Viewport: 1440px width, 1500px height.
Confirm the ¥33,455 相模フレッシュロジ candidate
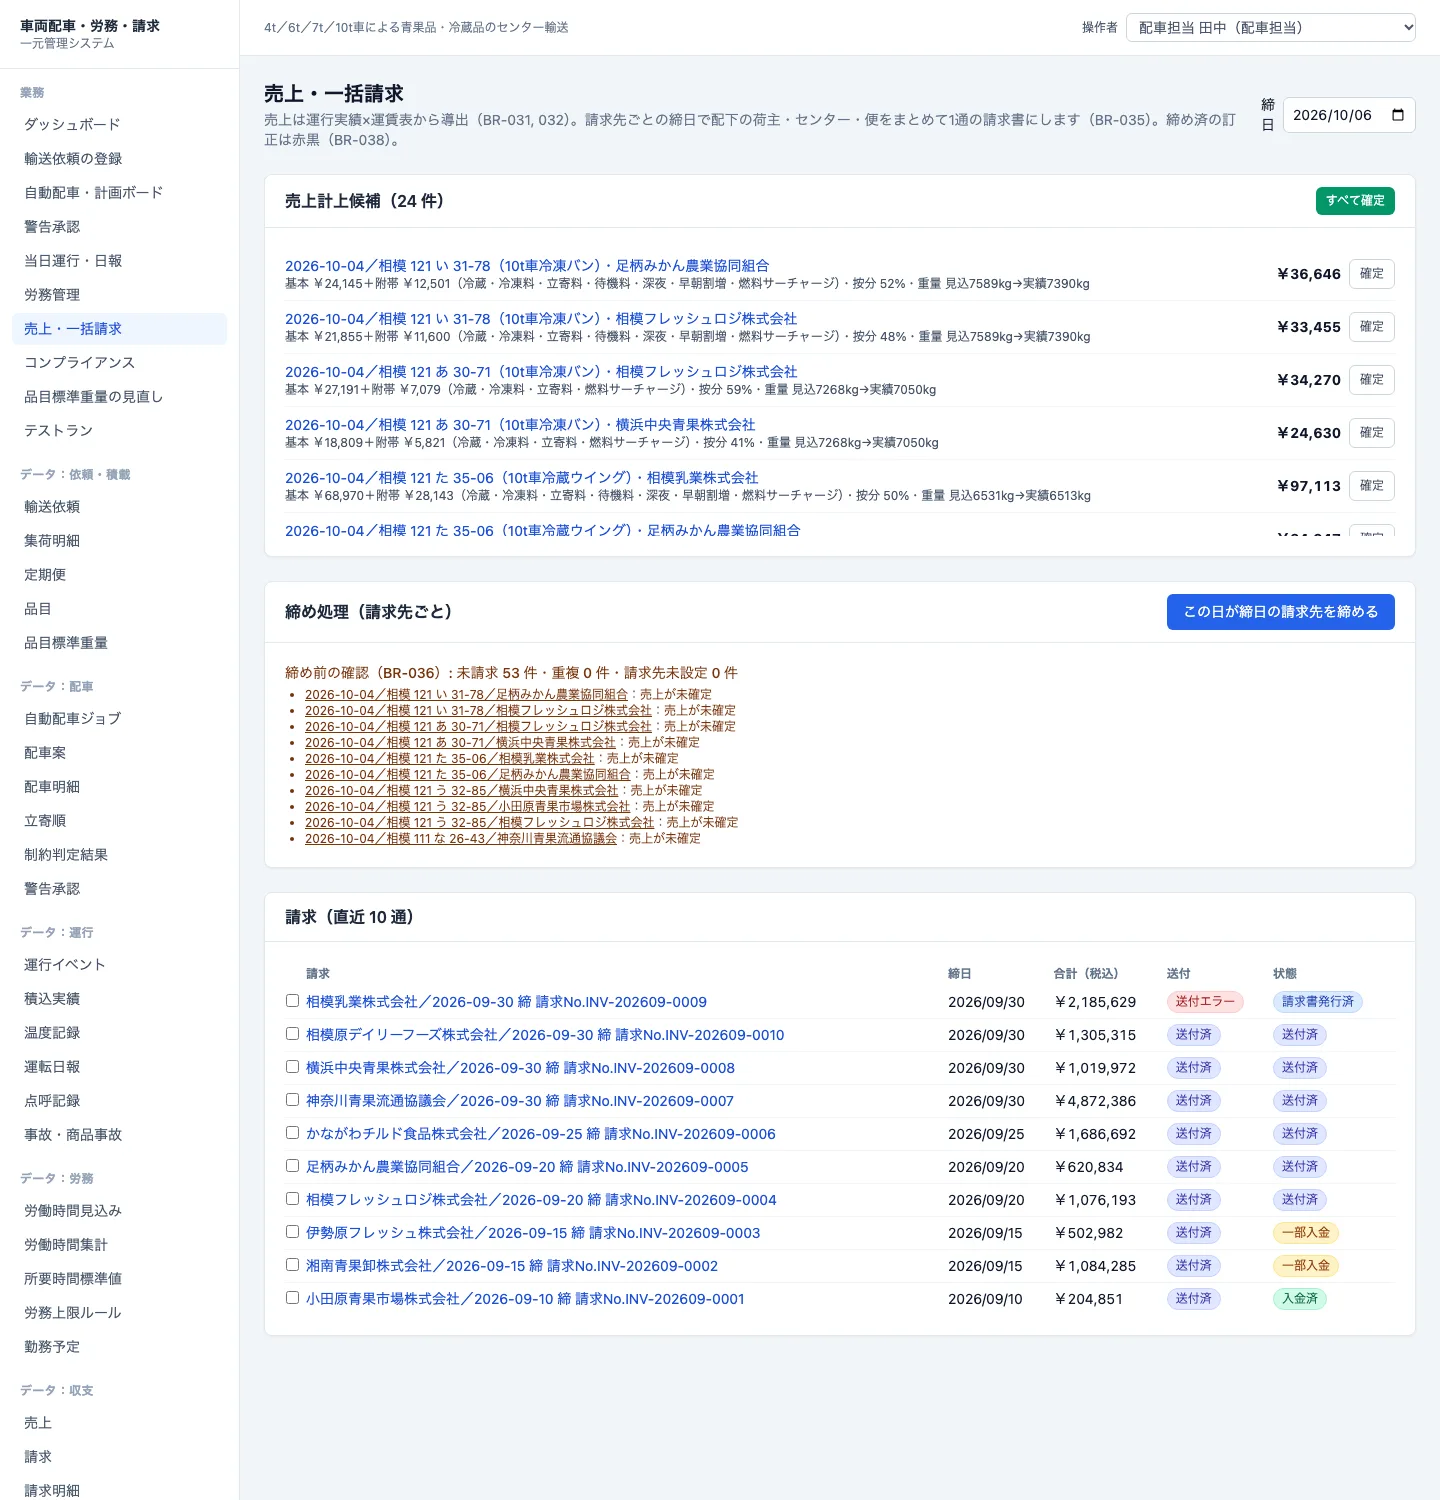[x=1372, y=327]
